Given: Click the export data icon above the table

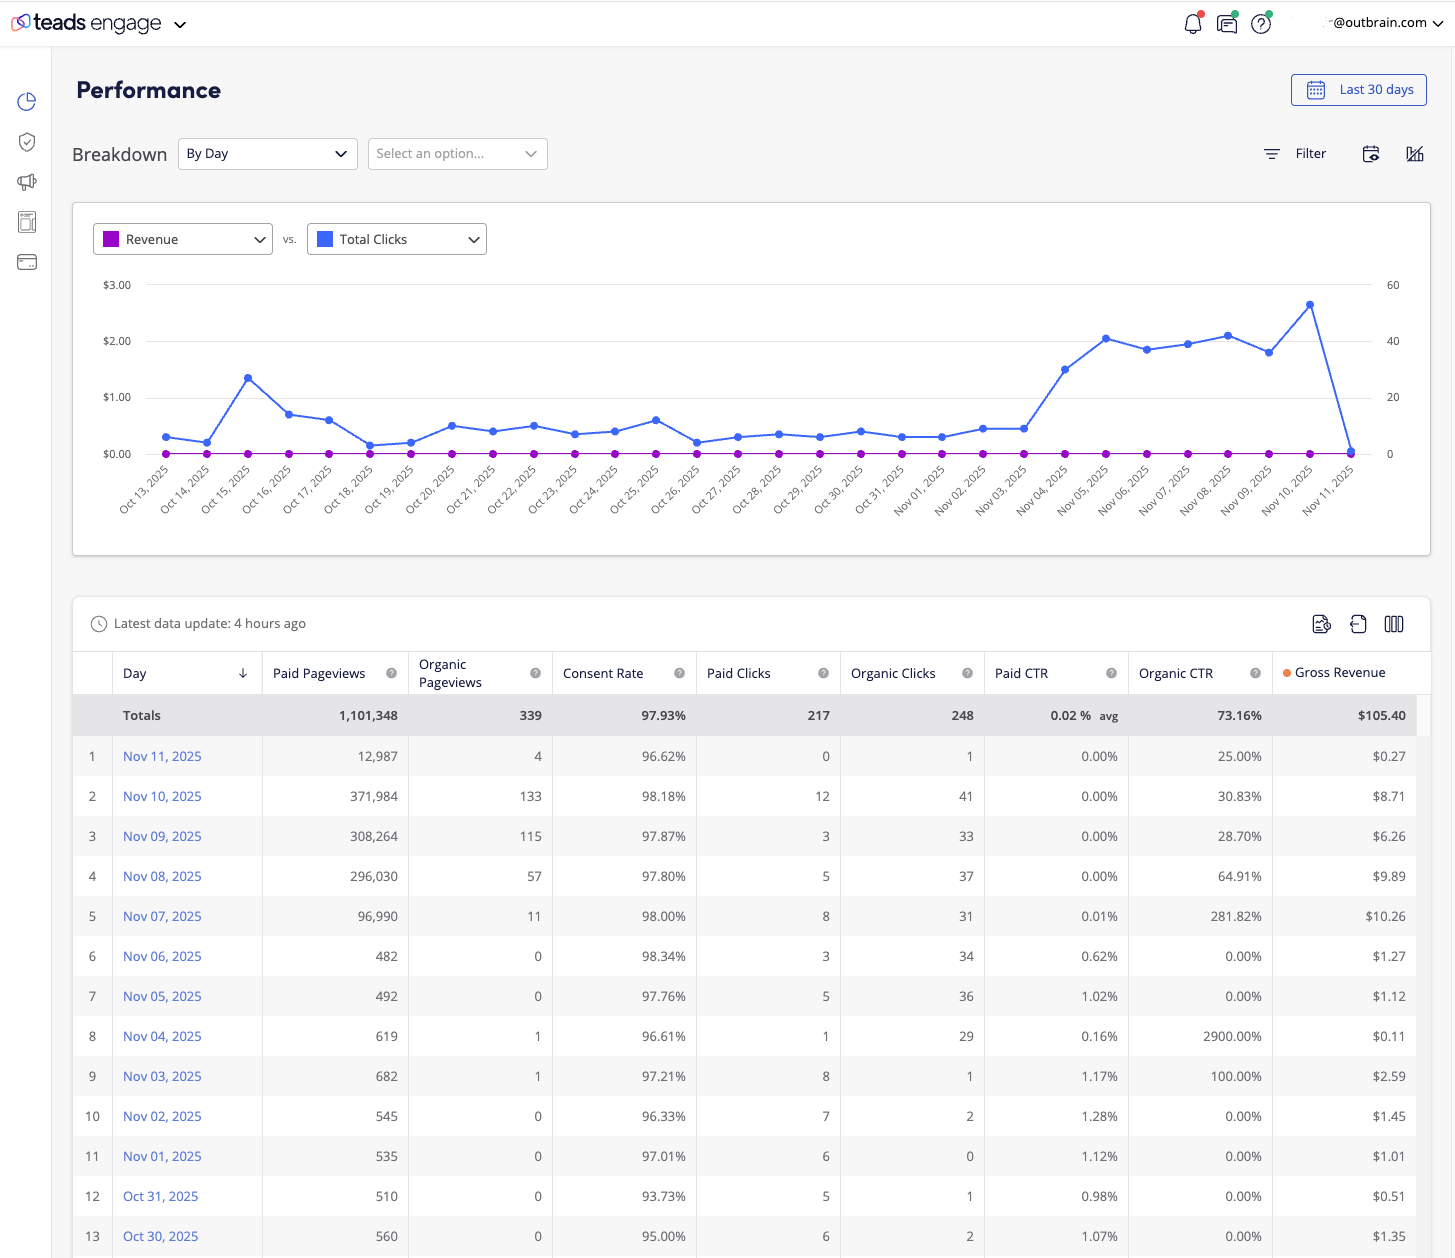Looking at the screenshot, I should click(1358, 623).
